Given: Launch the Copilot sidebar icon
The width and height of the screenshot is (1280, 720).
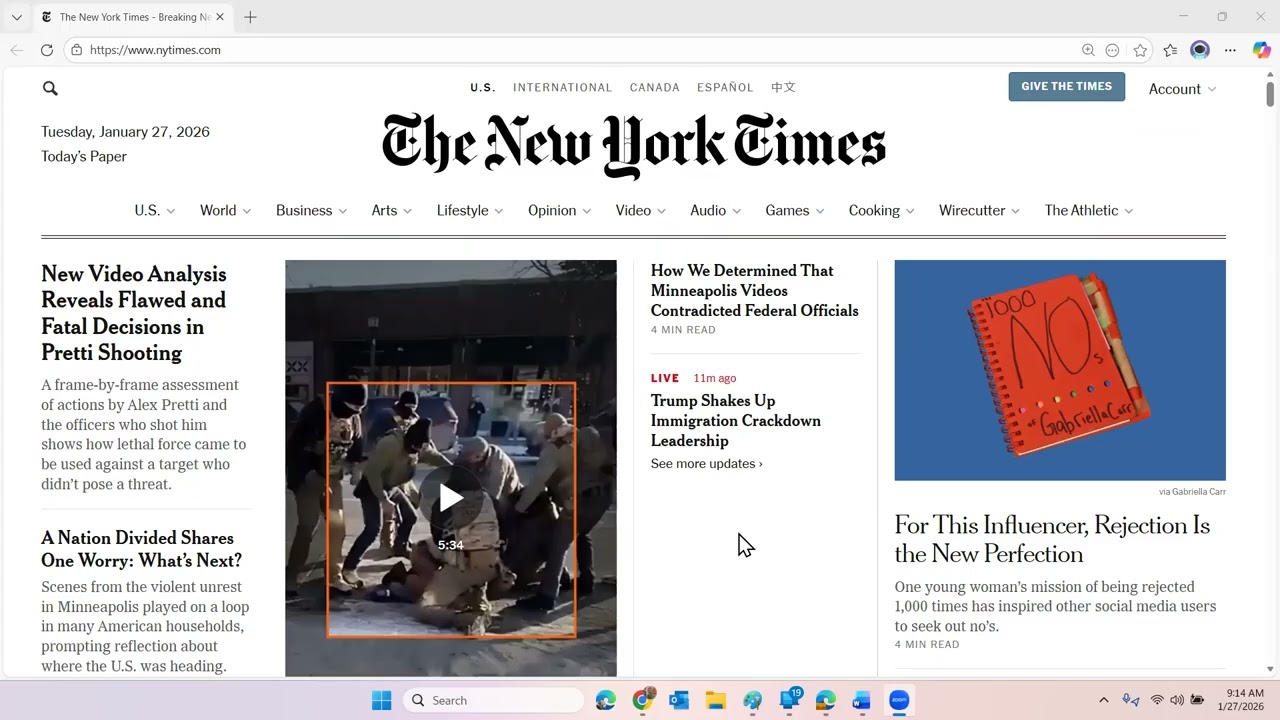Looking at the screenshot, I should pos(1262,50).
